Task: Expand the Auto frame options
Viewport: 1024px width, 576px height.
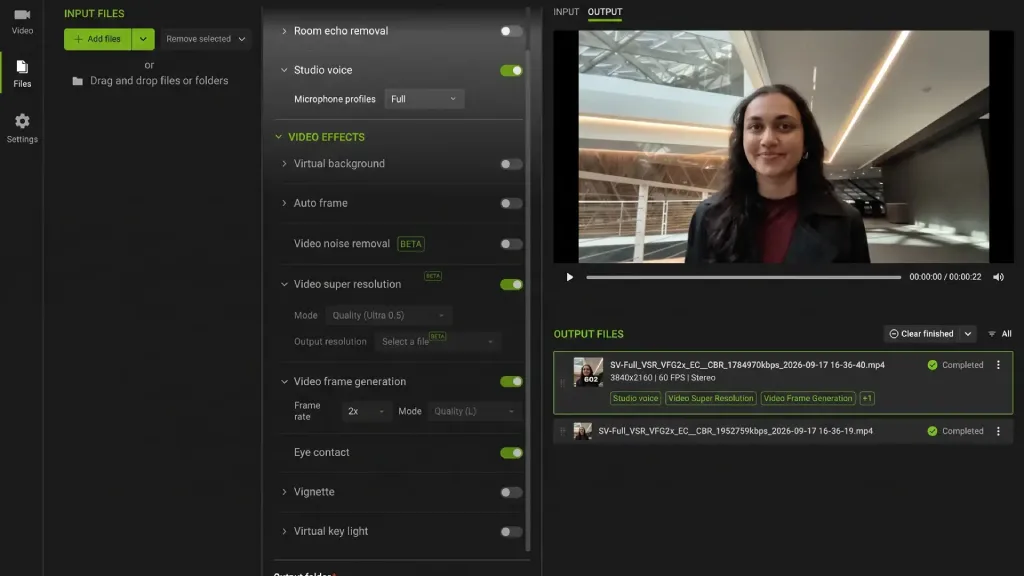Action: tap(284, 203)
